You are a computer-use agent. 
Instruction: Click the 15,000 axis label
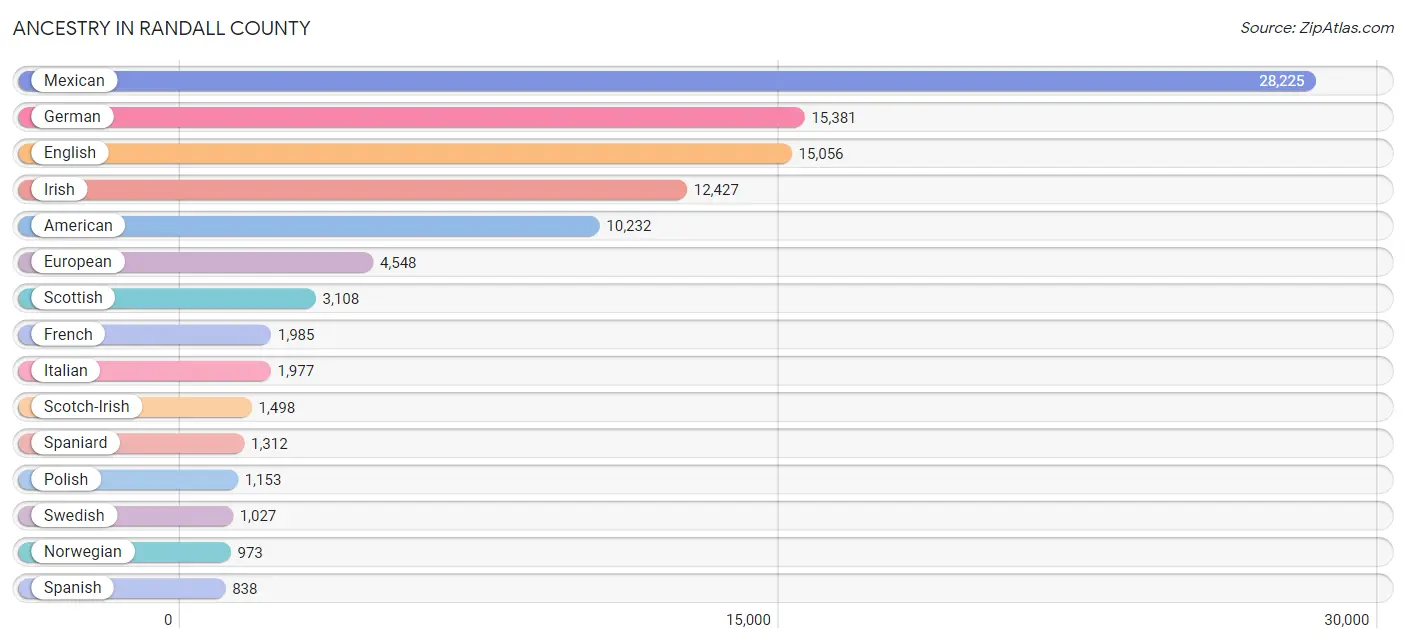tap(749, 620)
